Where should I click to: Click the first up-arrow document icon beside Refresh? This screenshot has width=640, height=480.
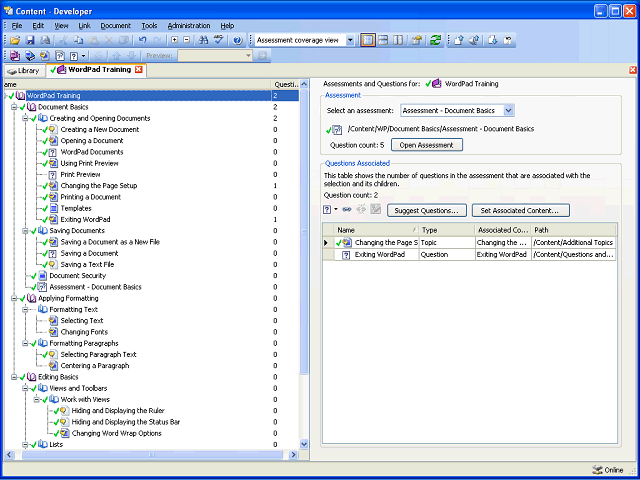tap(458, 40)
